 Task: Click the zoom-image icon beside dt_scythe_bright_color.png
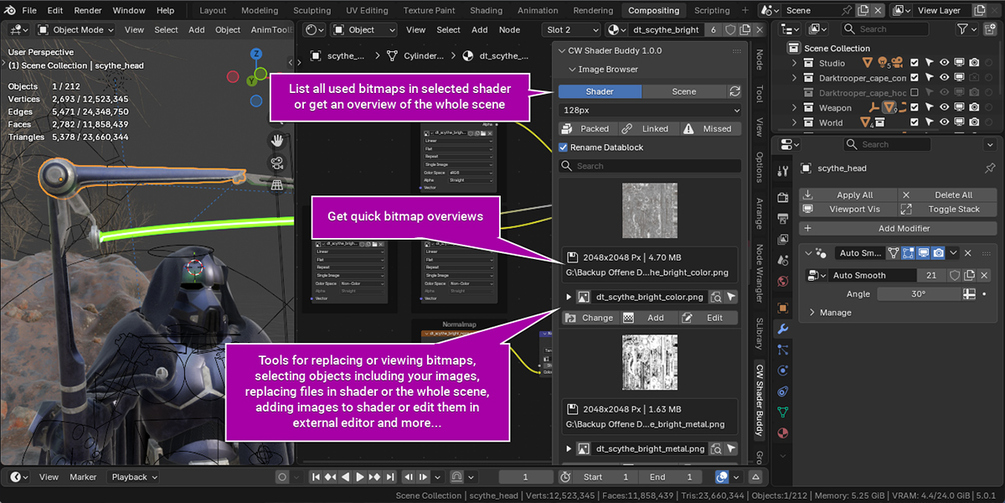point(716,297)
